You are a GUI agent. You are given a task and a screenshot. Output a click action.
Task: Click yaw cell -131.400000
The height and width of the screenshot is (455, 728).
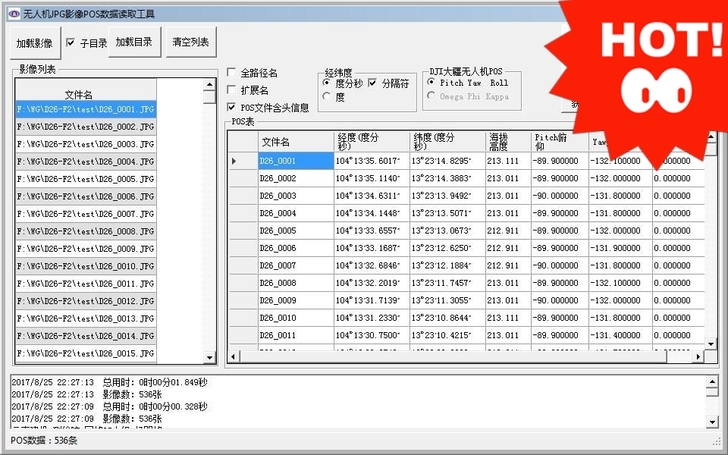[x=620, y=335]
